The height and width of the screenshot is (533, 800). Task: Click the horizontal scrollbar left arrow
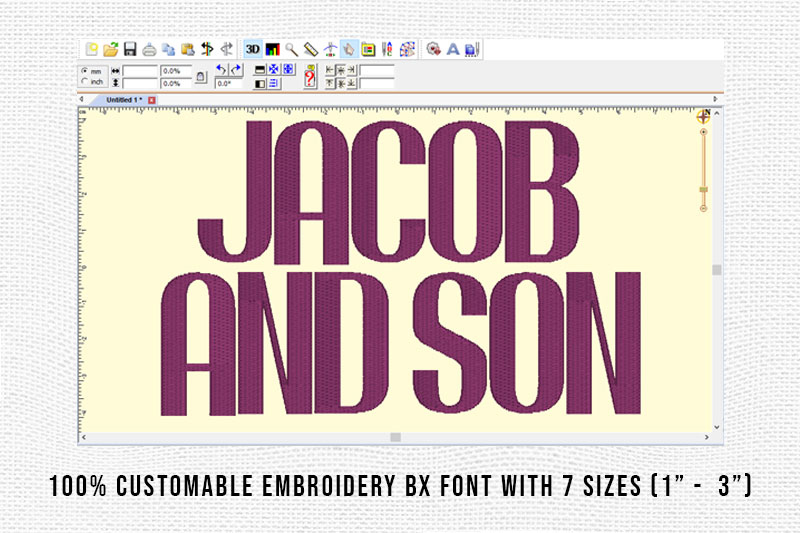[x=84, y=437]
